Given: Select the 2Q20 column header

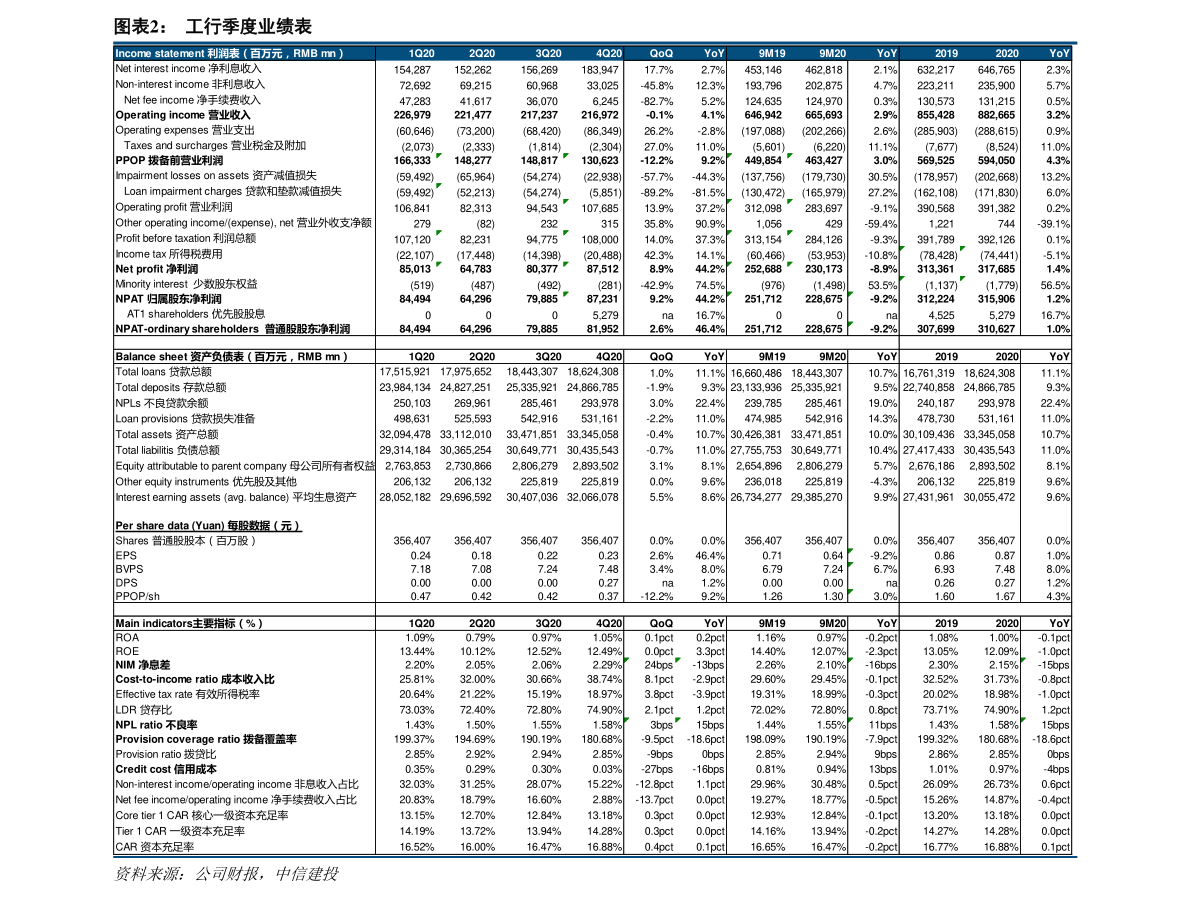Looking at the screenshot, I should coord(482,54).
